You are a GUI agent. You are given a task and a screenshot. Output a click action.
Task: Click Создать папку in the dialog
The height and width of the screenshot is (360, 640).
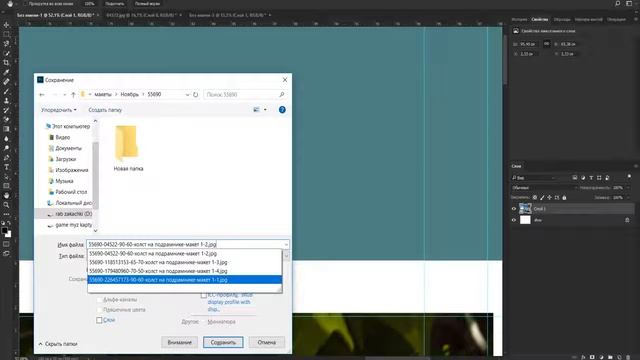tap(105, 110)
